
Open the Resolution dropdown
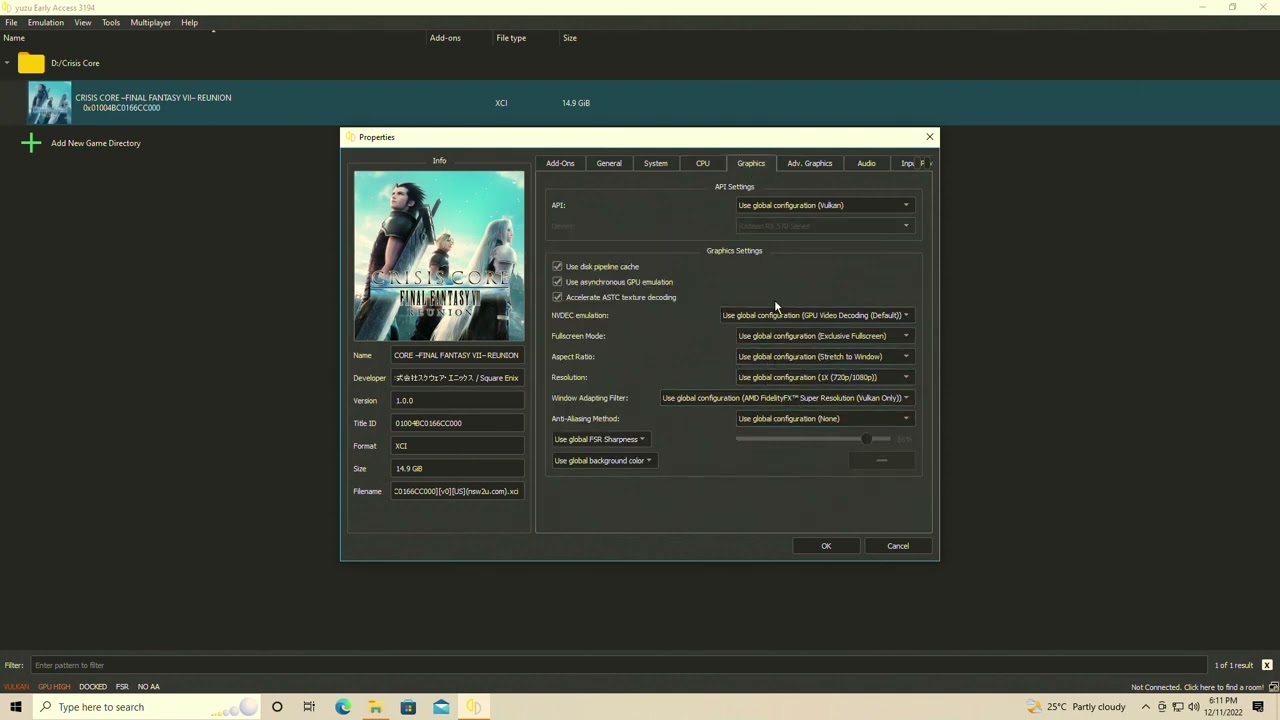[x=824, y=377]
